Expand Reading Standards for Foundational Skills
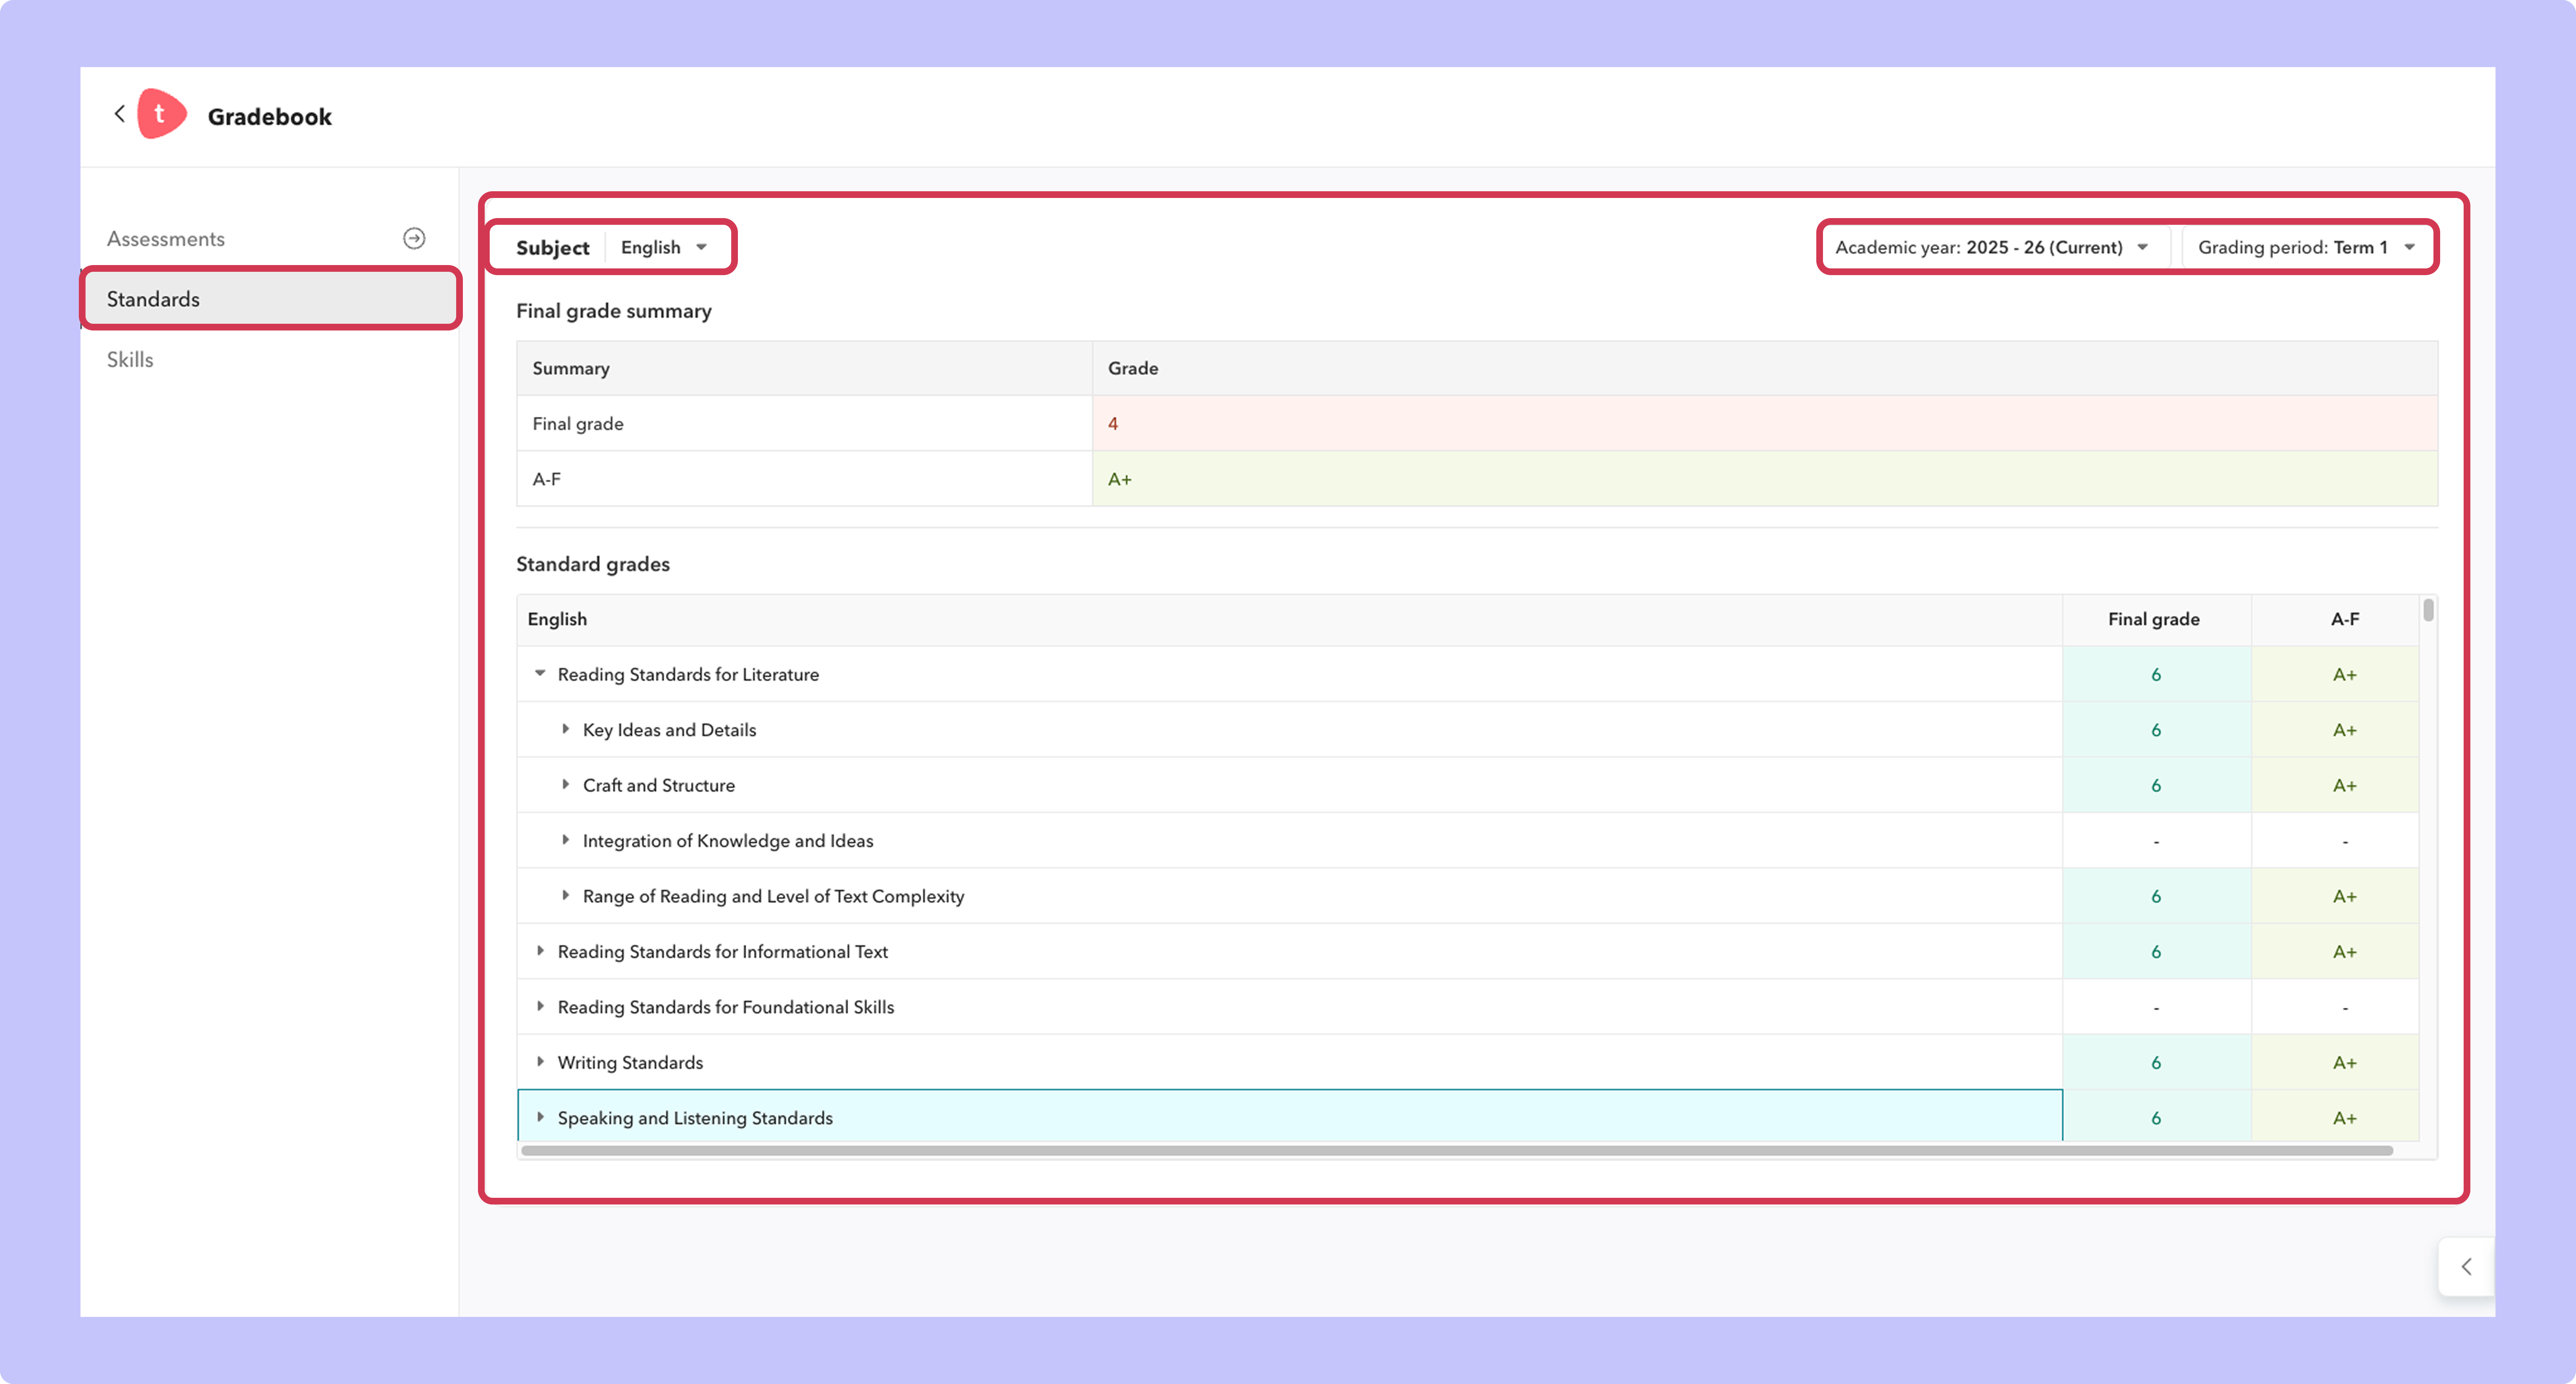 click(540, 1007)
